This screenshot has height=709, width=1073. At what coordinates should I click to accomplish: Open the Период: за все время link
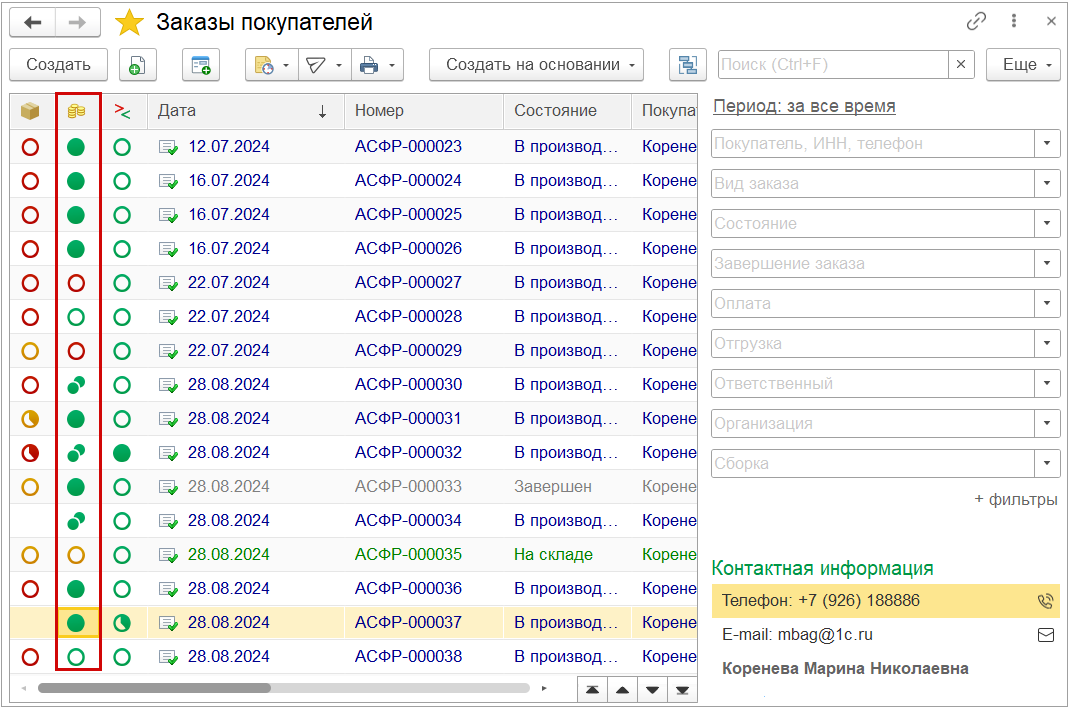[804, 106]
